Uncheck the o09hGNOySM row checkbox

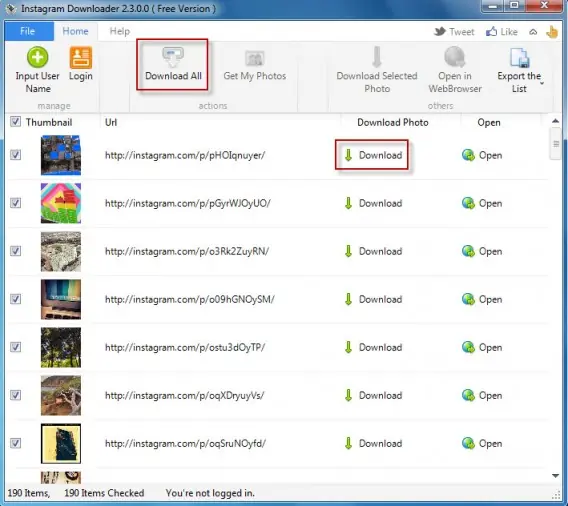pyautogui.click(x=15, y=299)
